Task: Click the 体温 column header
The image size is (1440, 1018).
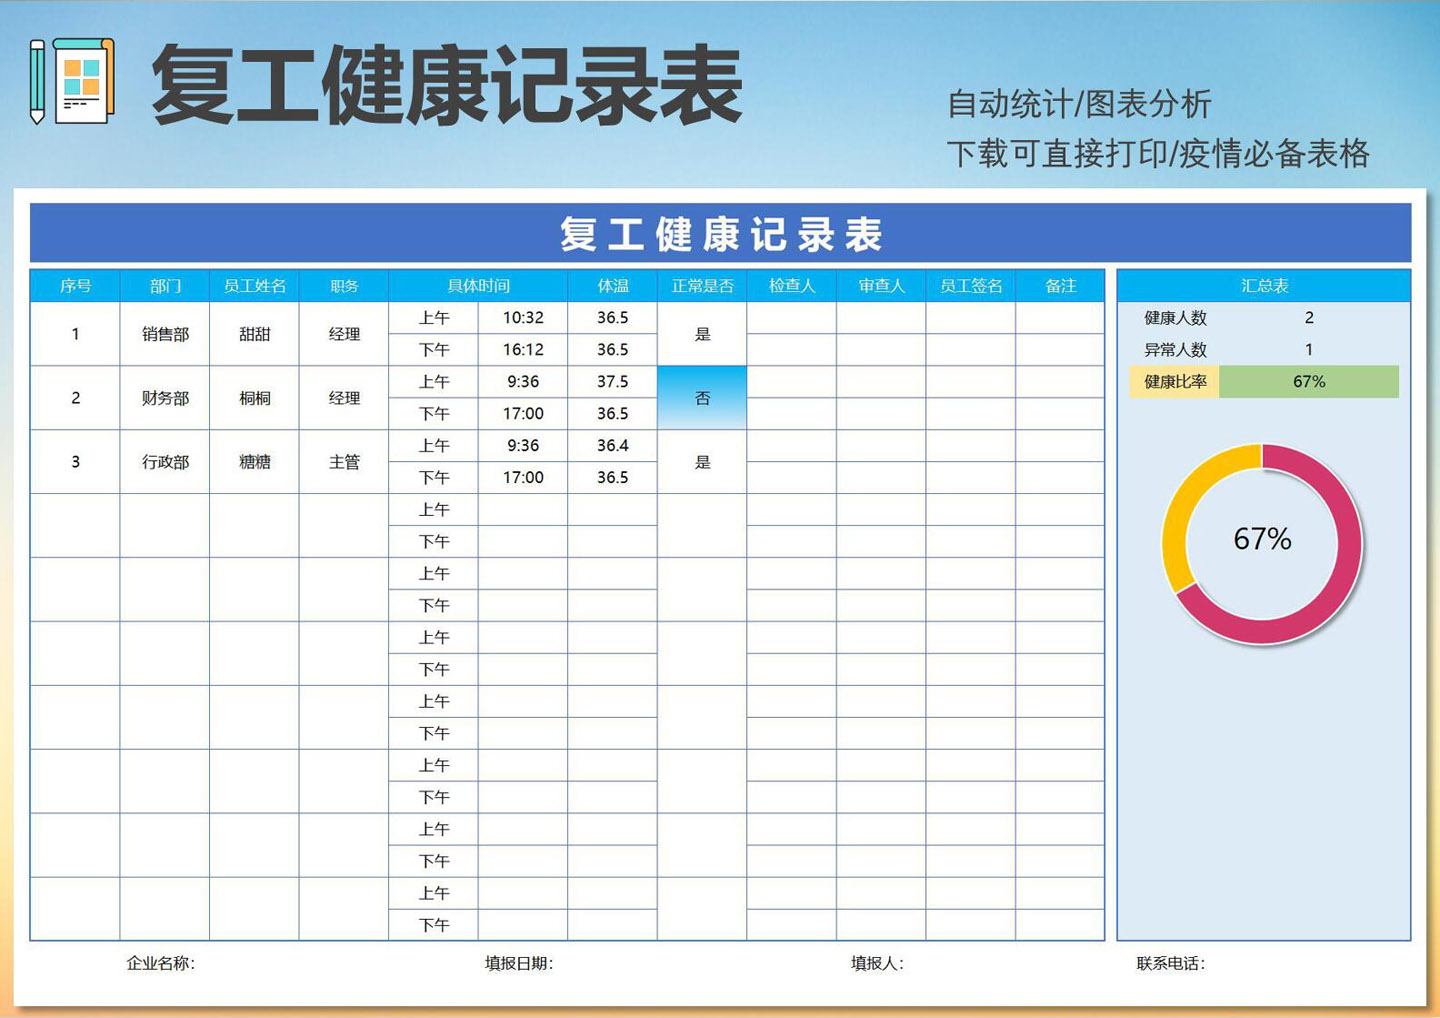Action: pos(613,285)
